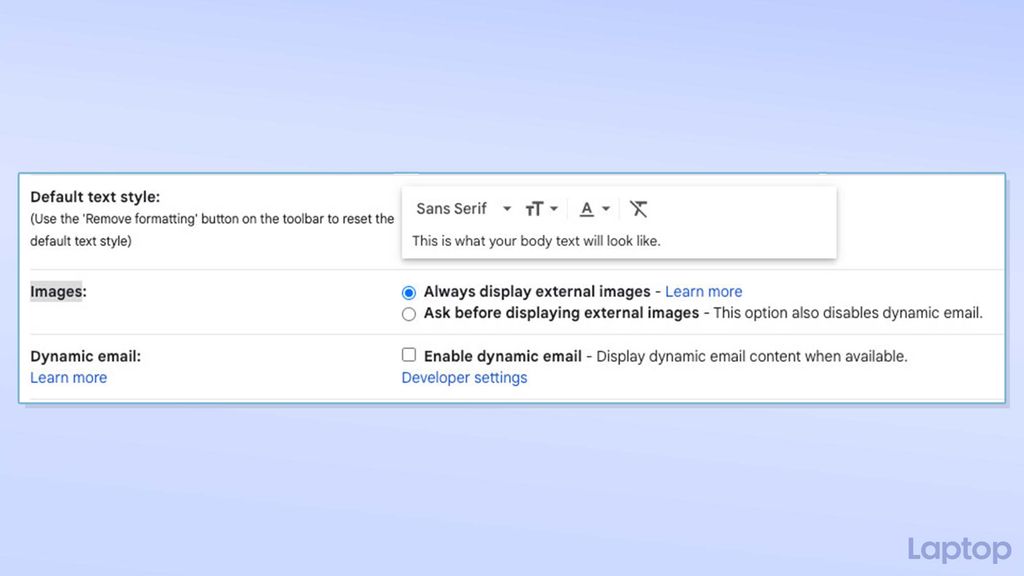The width and height of the screenshot is (1024, 576).
Task: Click 'Learn more' next to external images
Action: (x=703, y=291)
